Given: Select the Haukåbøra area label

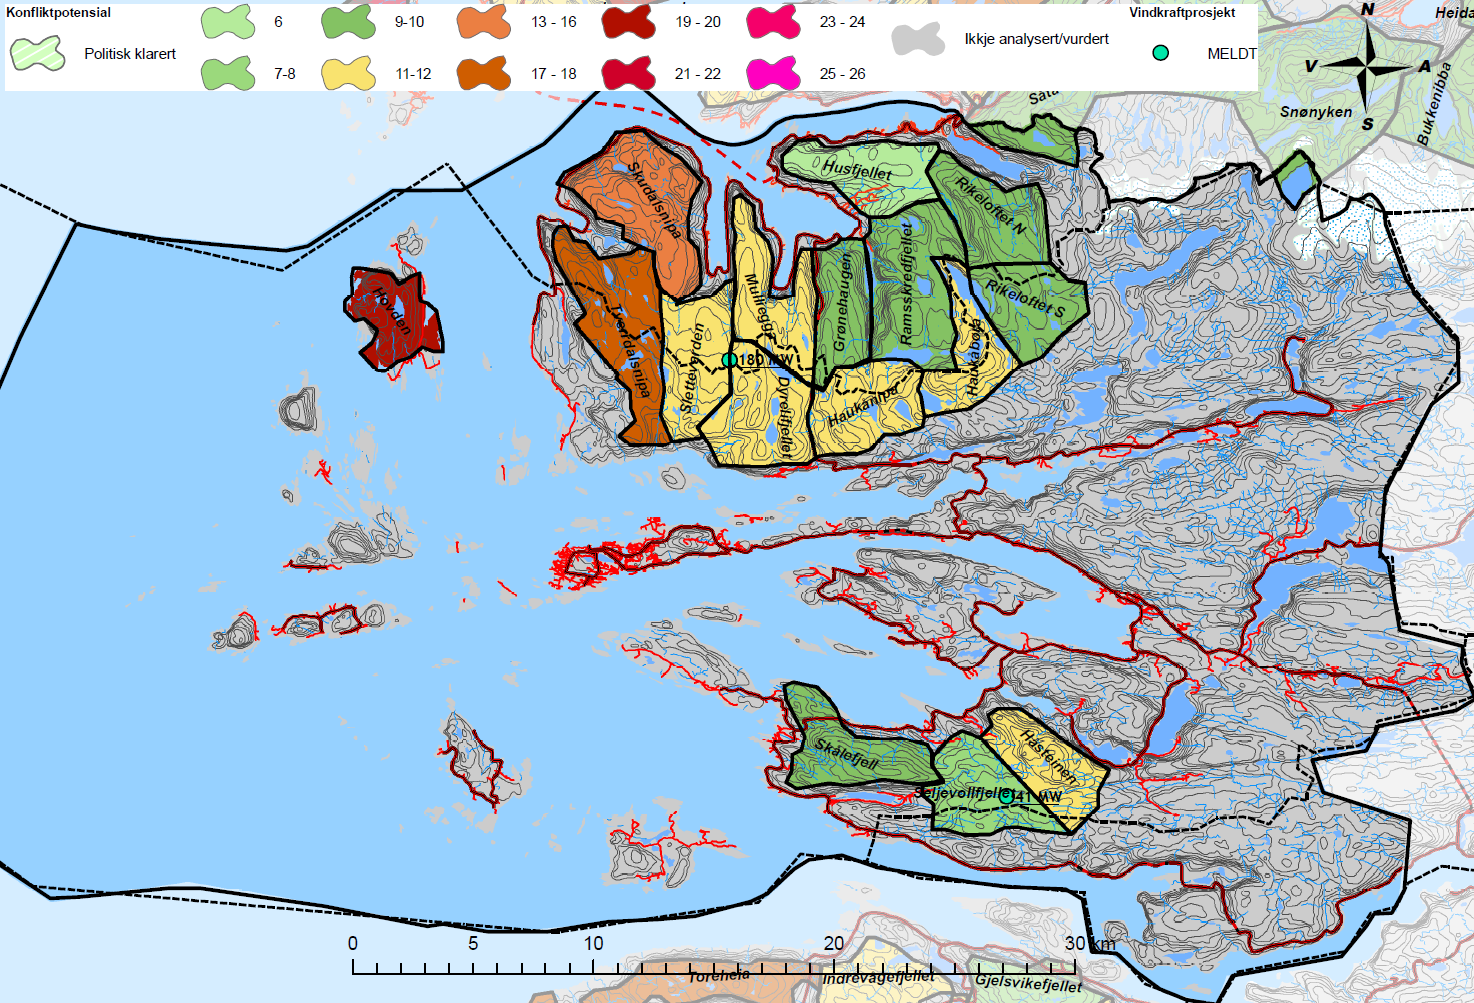Looking at the screenshot, I should [974, 360].
